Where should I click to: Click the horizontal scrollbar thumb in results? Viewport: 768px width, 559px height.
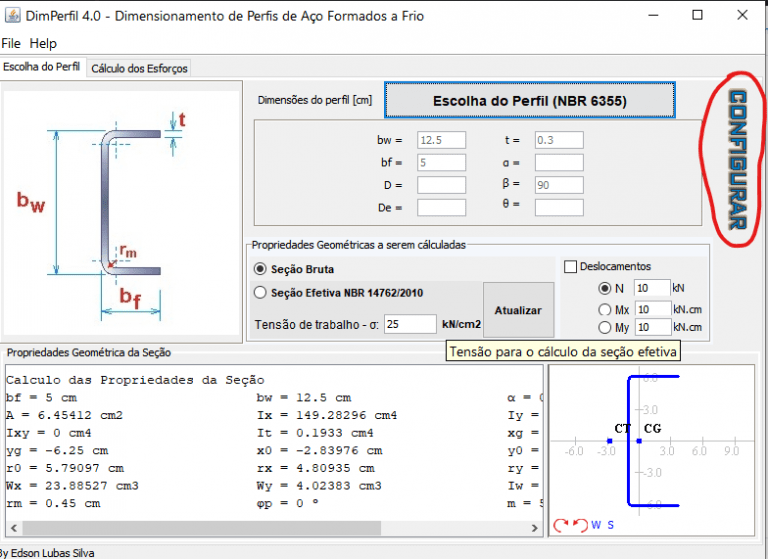[x=202, y=528]
